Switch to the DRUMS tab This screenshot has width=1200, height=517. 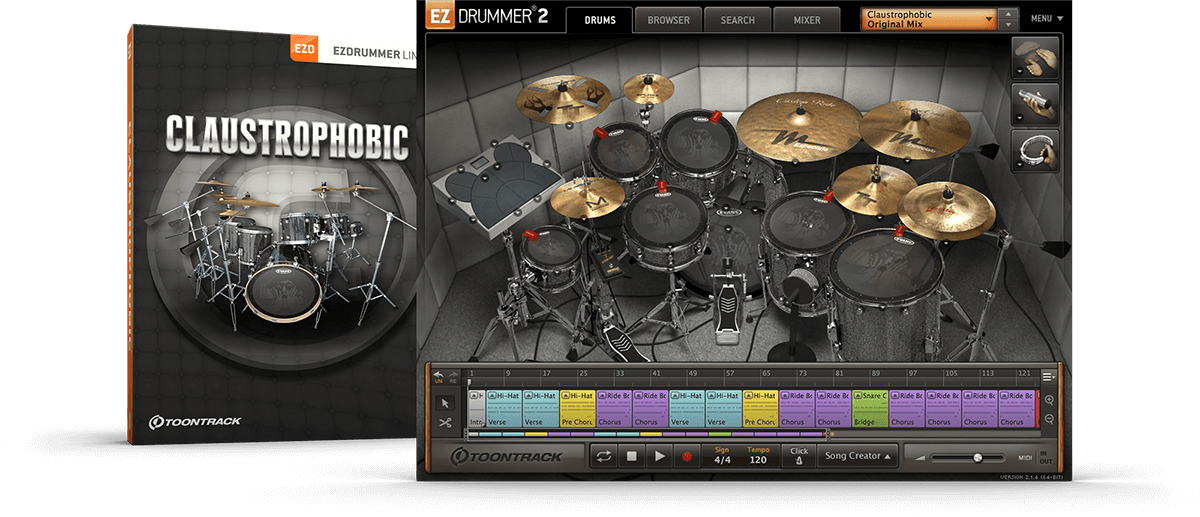[x=599, y=20]
